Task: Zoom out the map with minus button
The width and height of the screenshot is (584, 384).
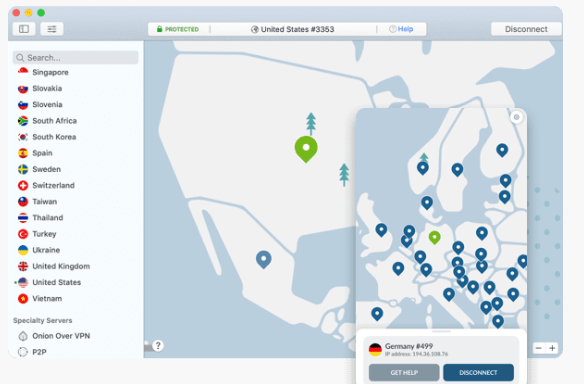Action: tap(539, 348)
